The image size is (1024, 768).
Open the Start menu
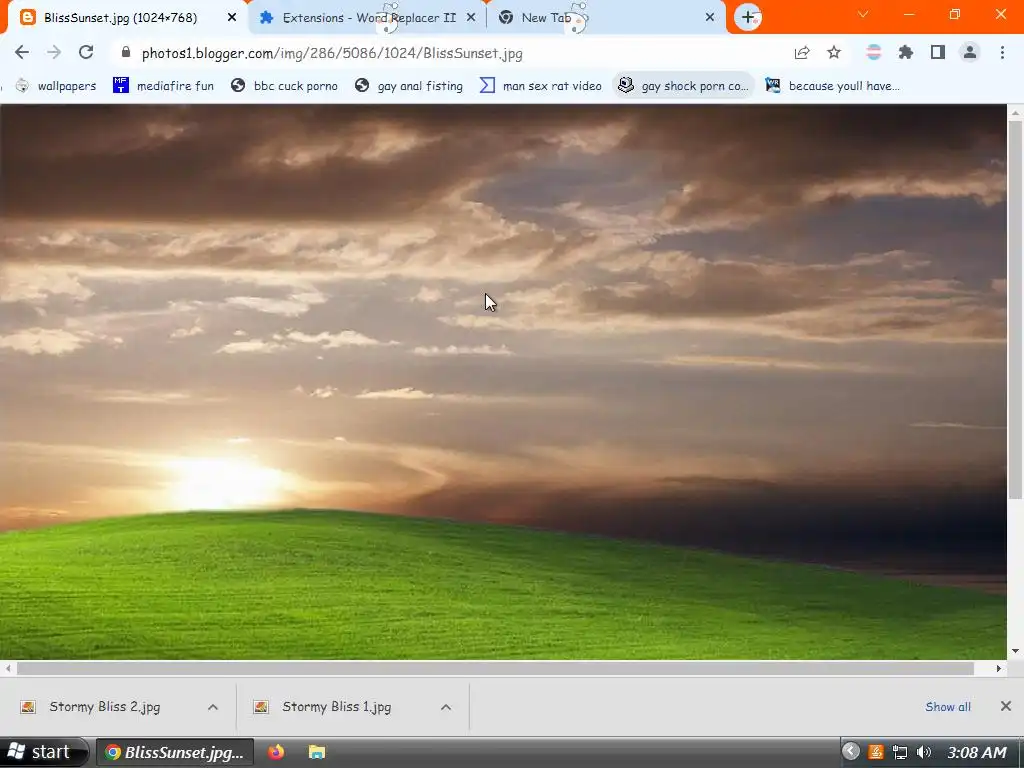[43, 752]
